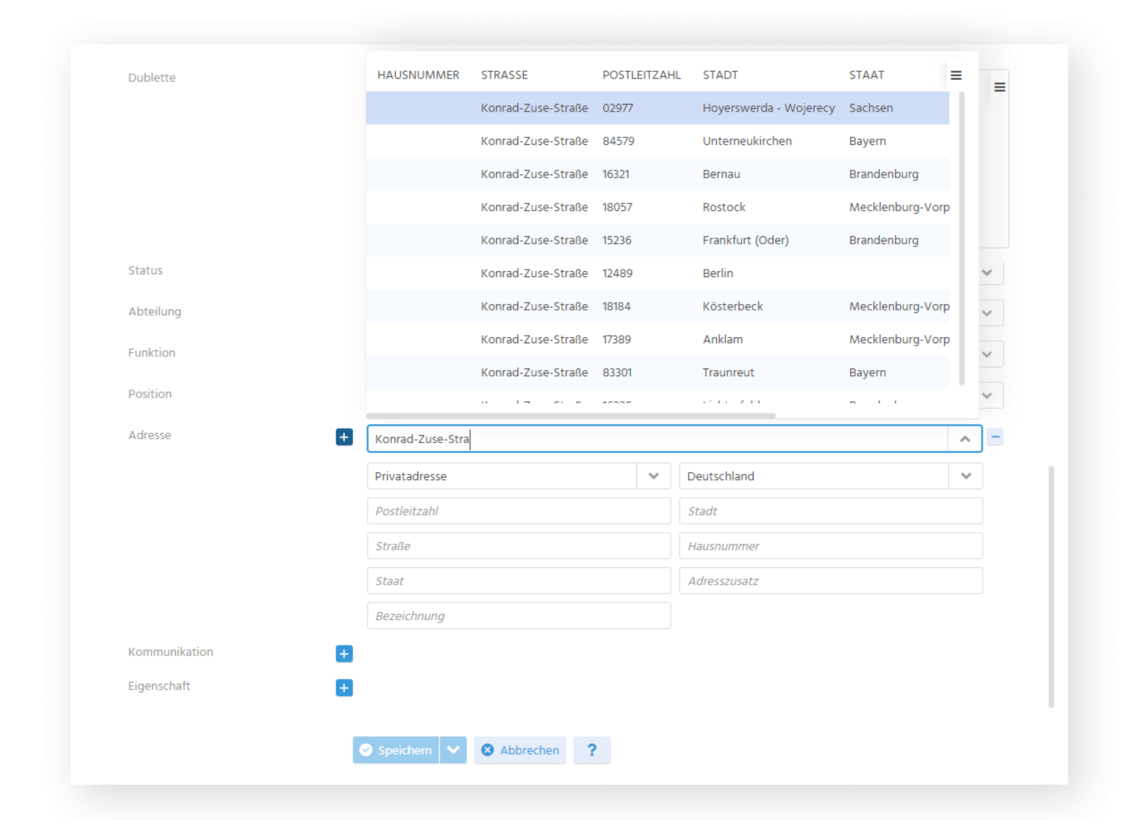Open the Speichern split button arrow

pos(453,750)
